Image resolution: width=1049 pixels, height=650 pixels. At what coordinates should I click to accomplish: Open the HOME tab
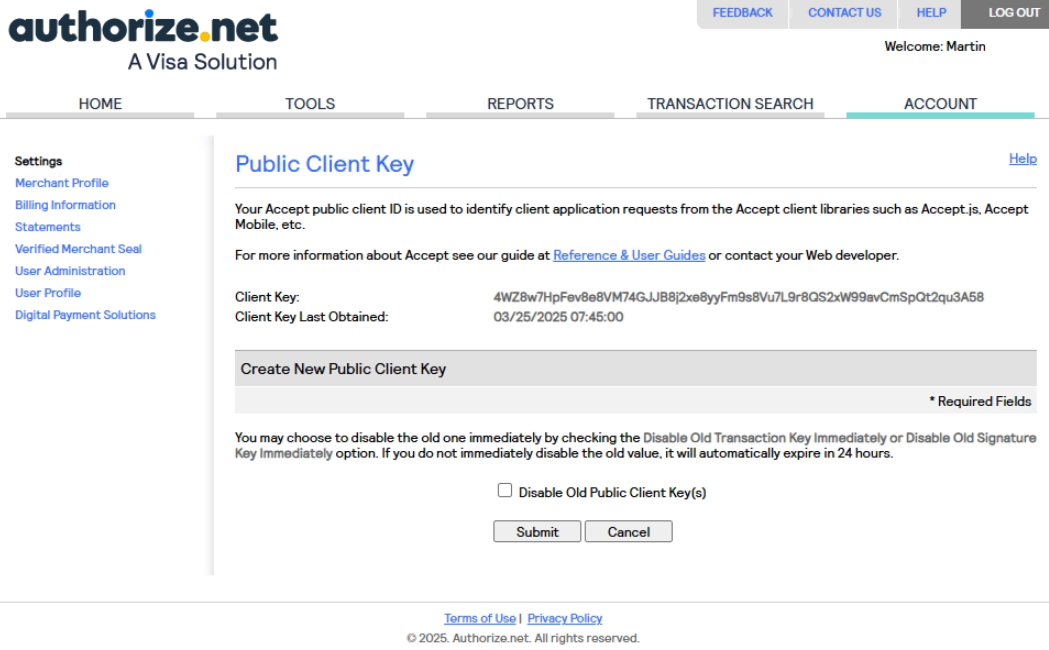pos(100,104)
